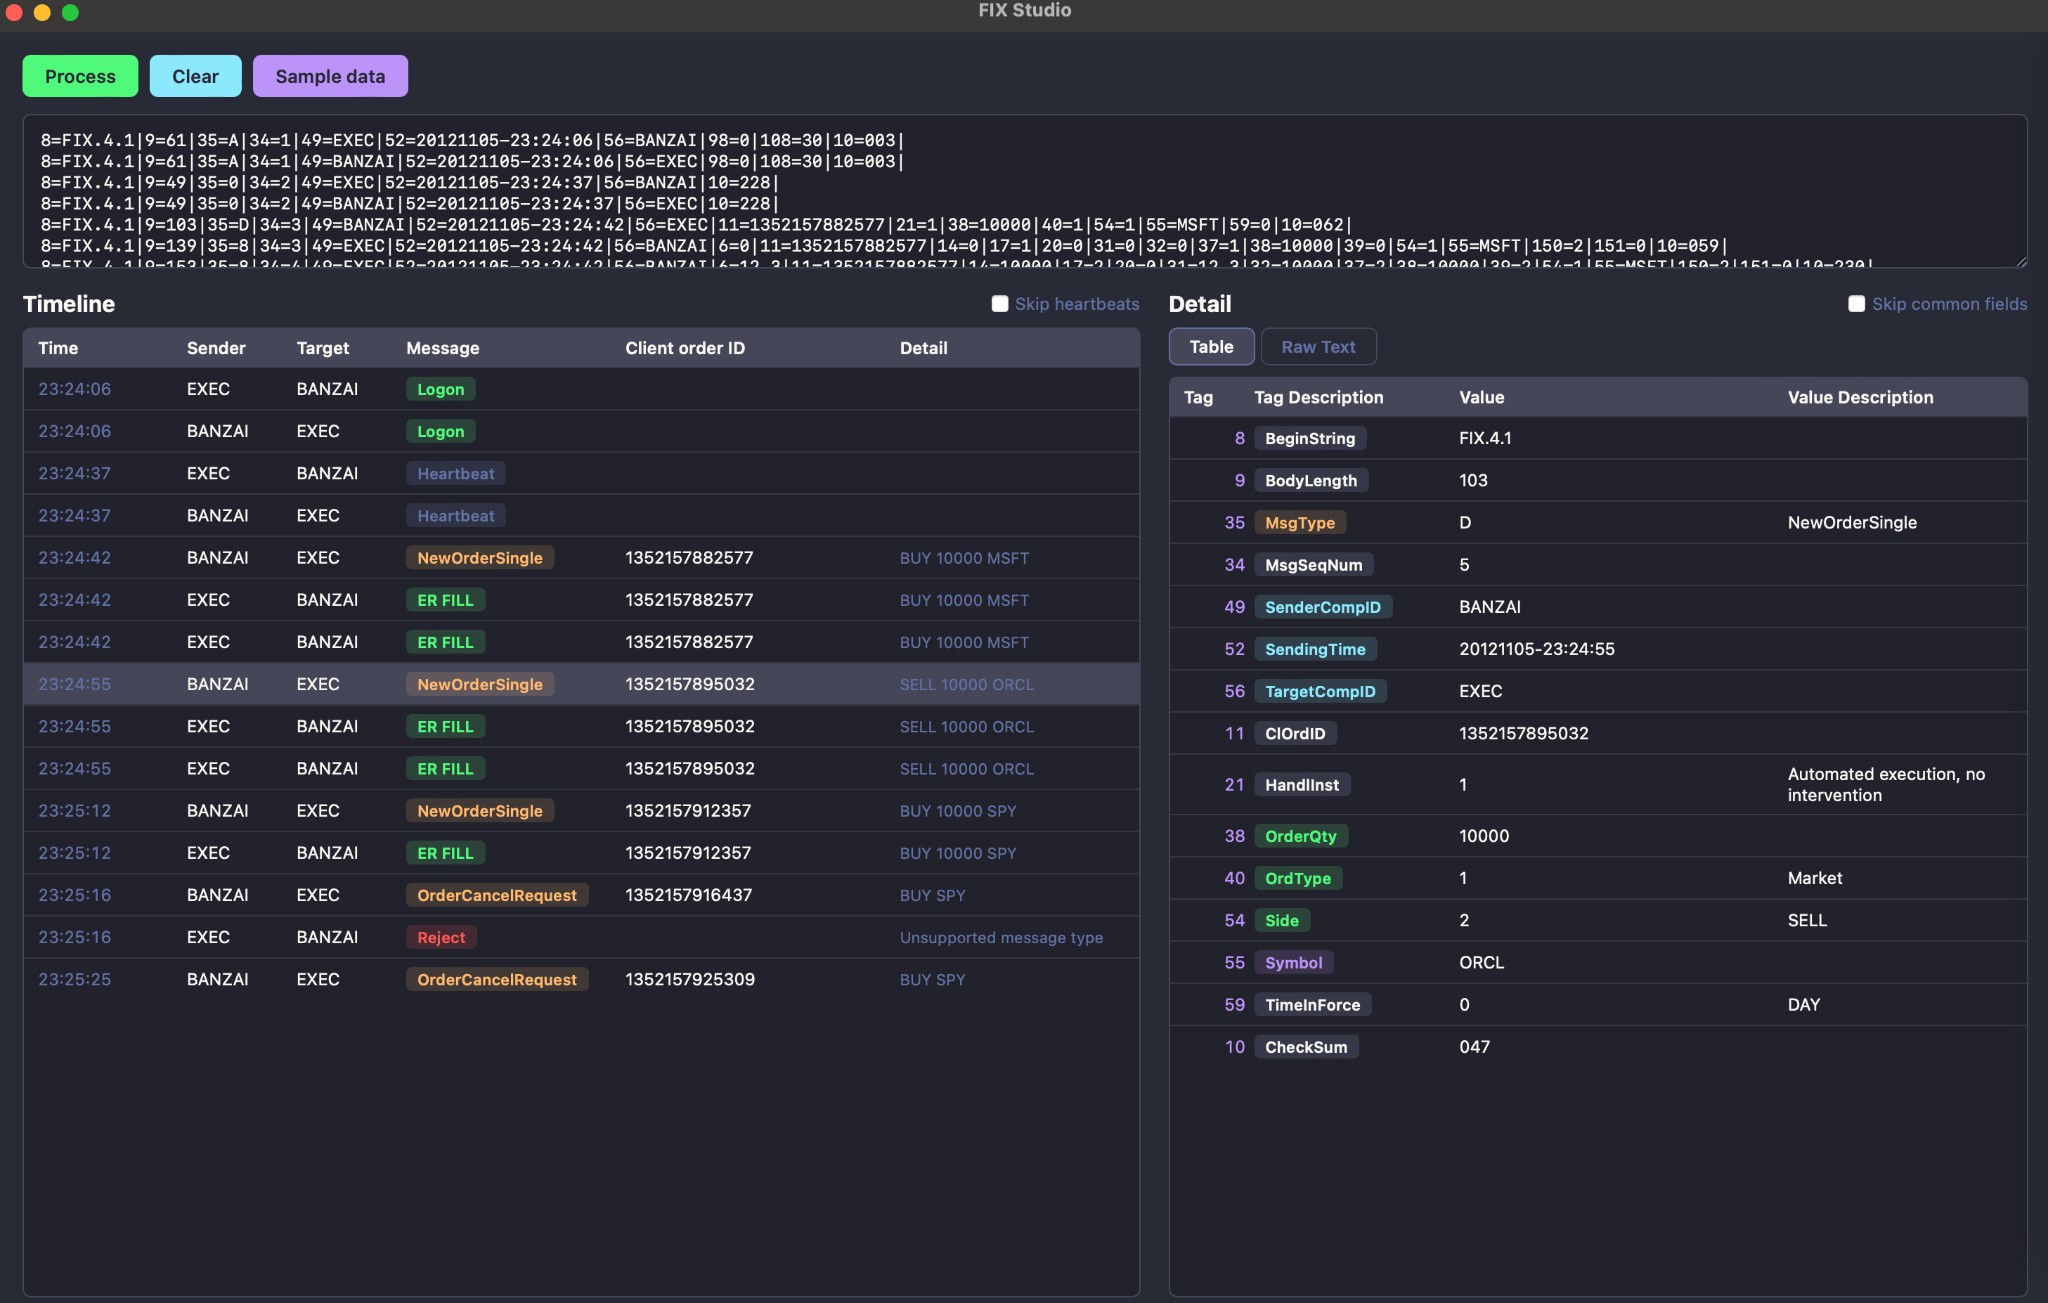Viewport: 2048px width, 1303px height.
Task: Click the OrderCancelRequest badge at 23:25:16
Action: tap(496, 895)
